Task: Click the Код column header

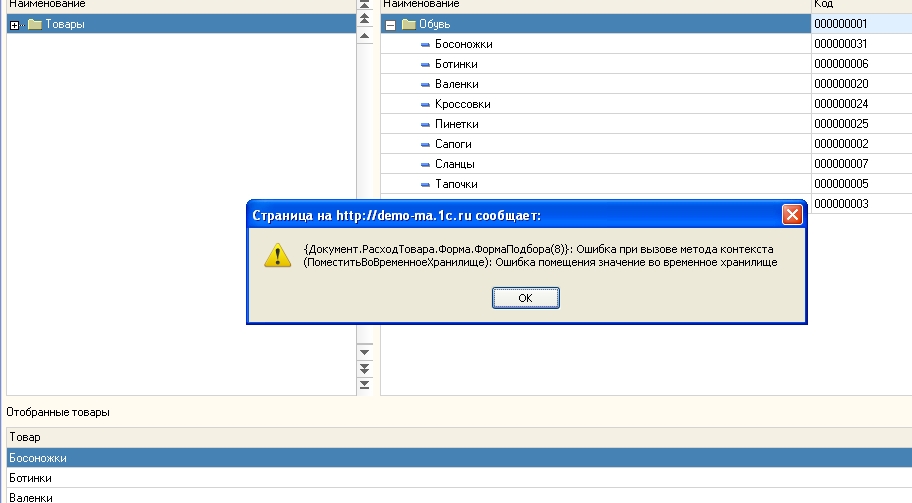Action: point(860,5)
